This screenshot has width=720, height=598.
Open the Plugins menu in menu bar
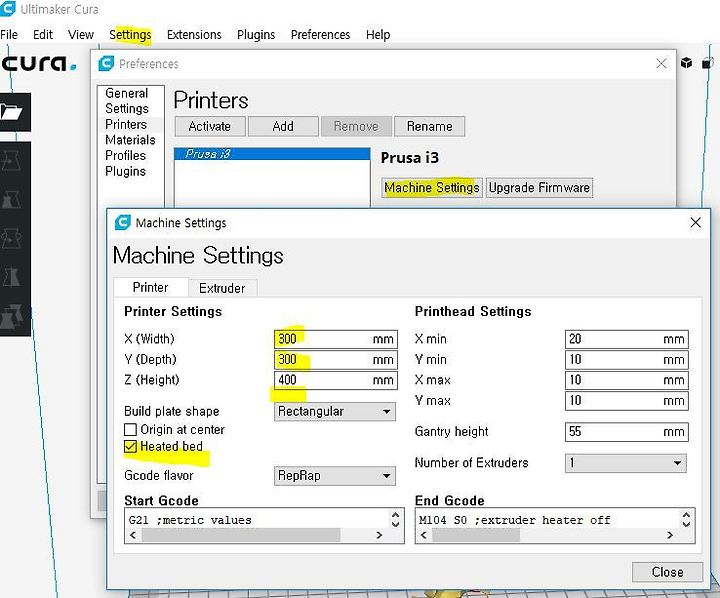(x=256, y=34)
